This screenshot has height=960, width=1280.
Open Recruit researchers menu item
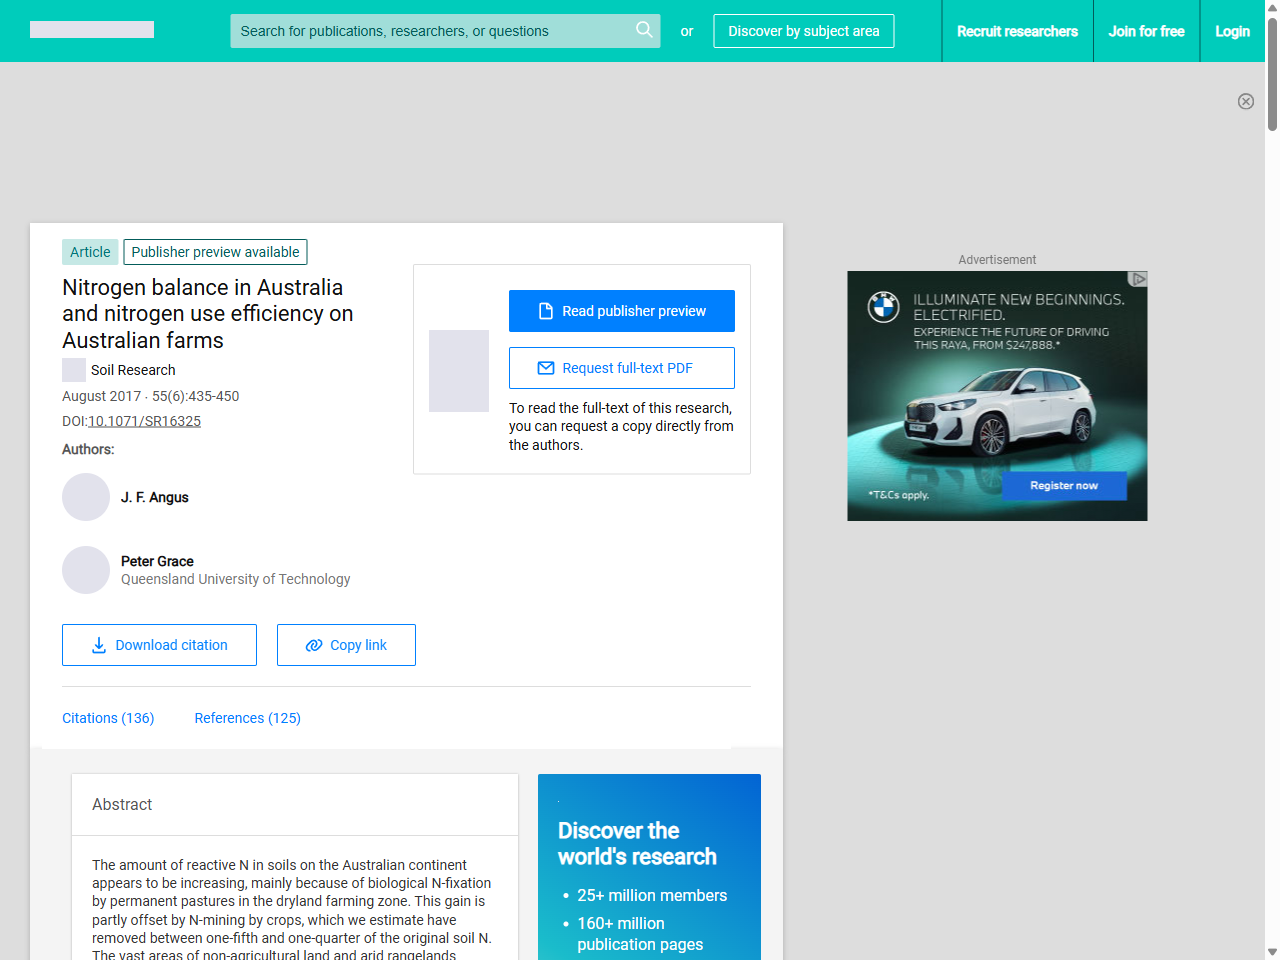1017,31
